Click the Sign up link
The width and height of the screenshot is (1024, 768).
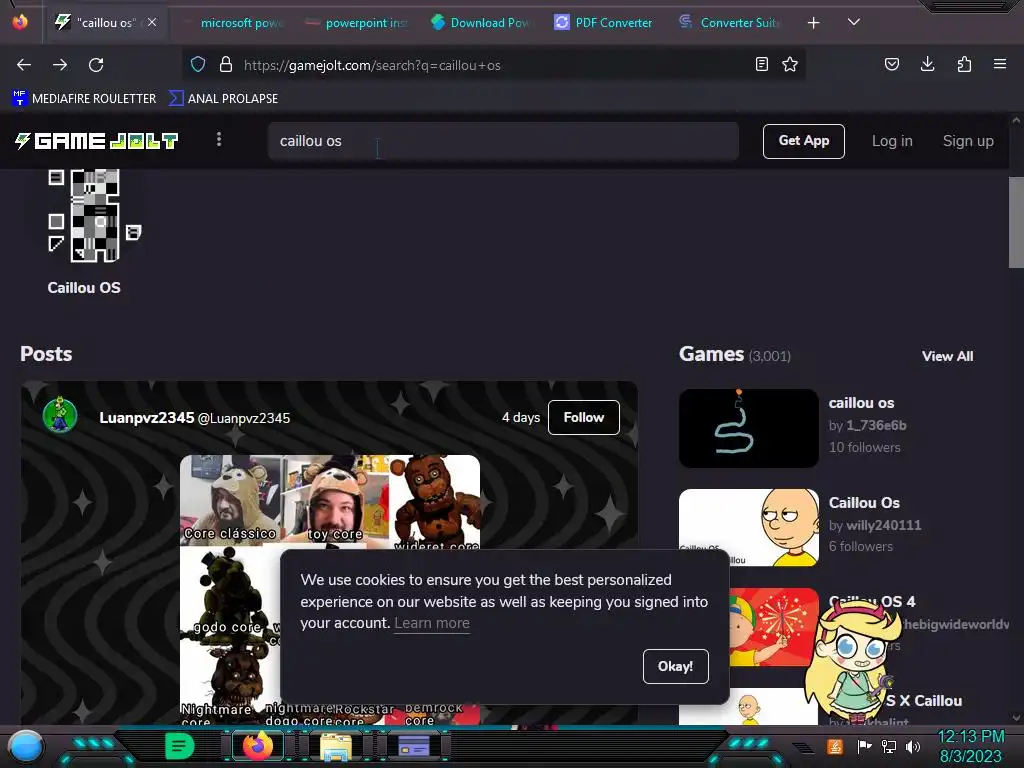click(x=968, y=141)
